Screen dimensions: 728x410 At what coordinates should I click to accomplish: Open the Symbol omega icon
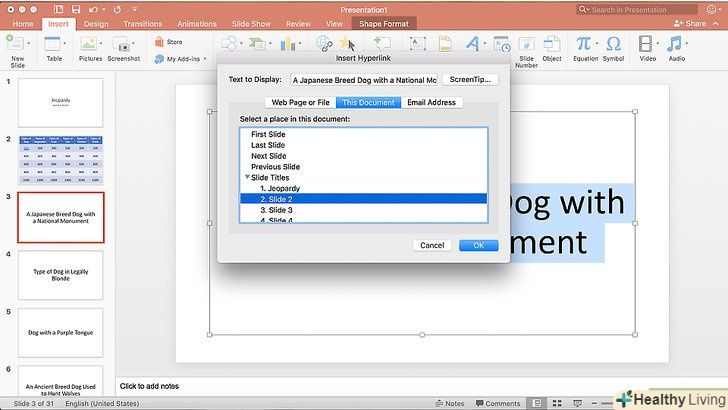tap(613, 44)
